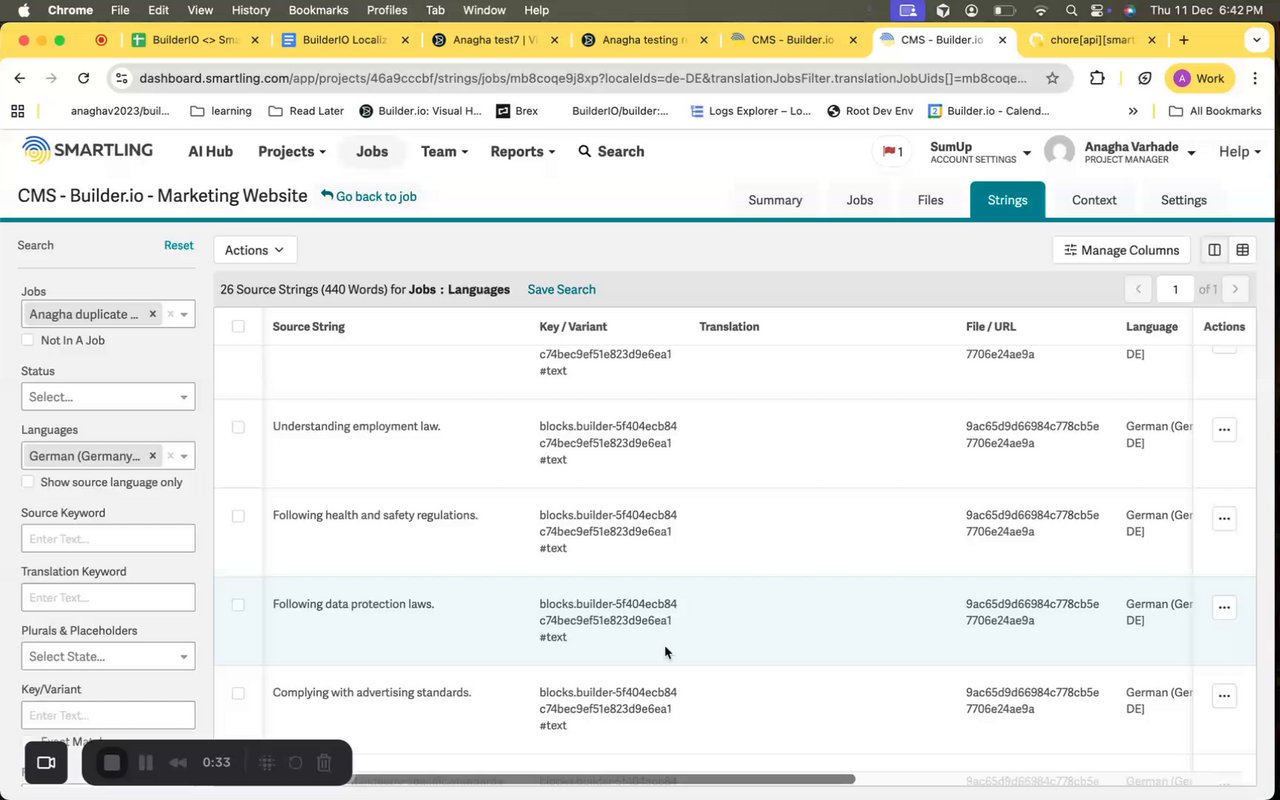Image resolution: width=1280 pixels, height=800 pixels.
Task: Bookmark page with the star icon
Action: pyautogui.click(x=1052, y=78)
